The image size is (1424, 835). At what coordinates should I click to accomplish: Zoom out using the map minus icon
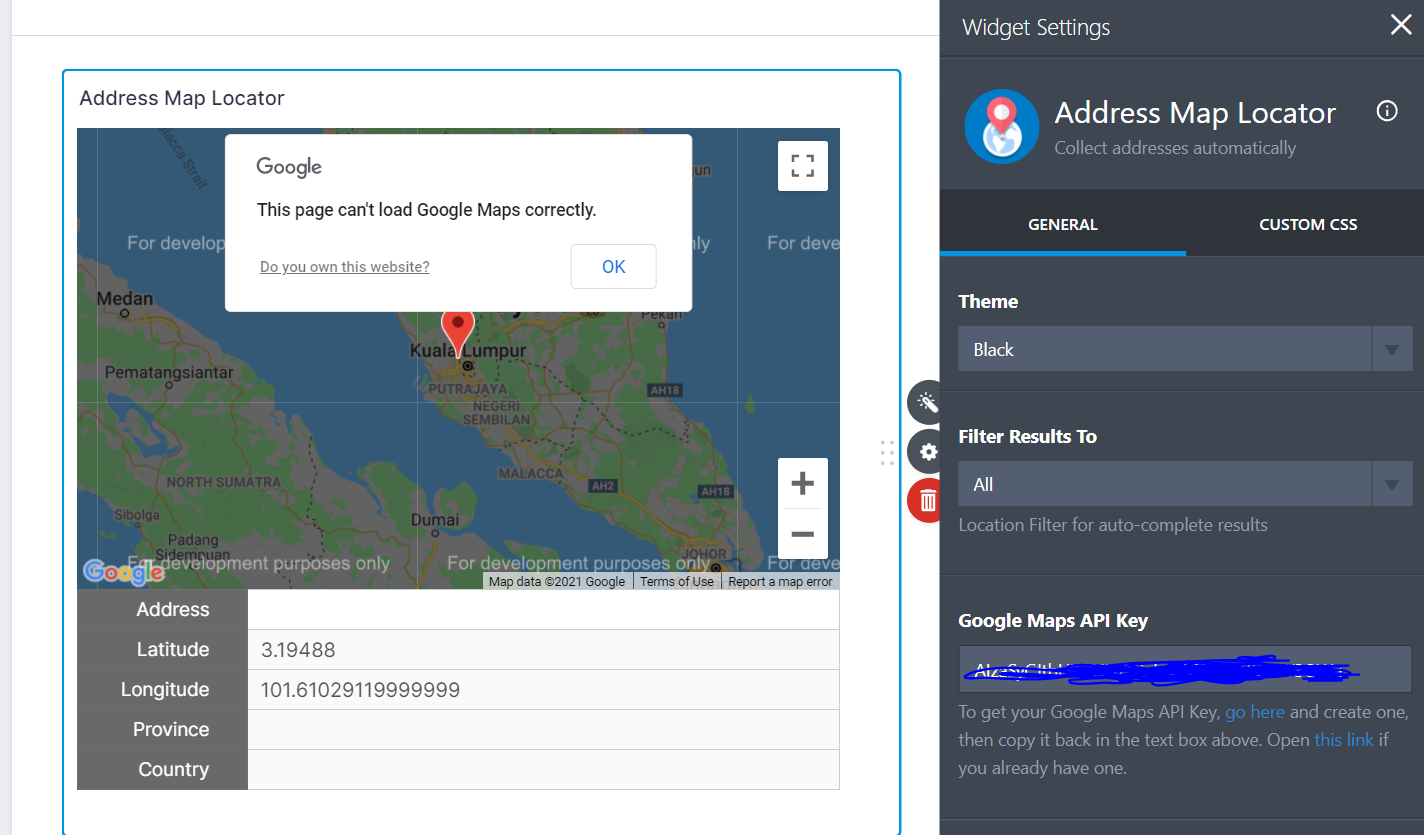[x=803, y=535]
